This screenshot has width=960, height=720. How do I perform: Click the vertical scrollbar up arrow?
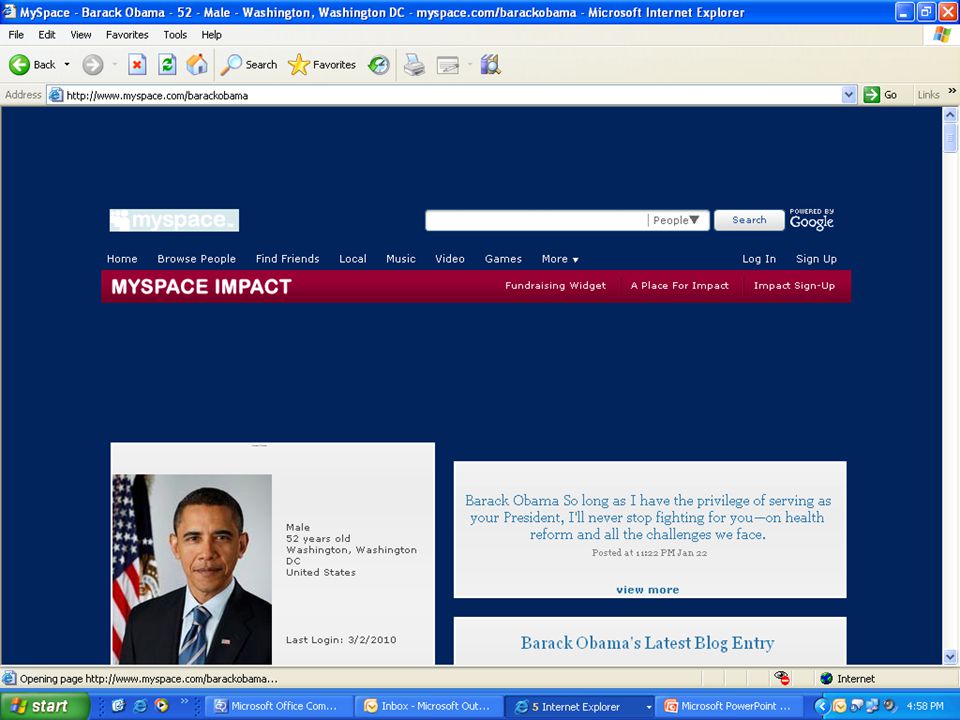click(x=950, y=114)
